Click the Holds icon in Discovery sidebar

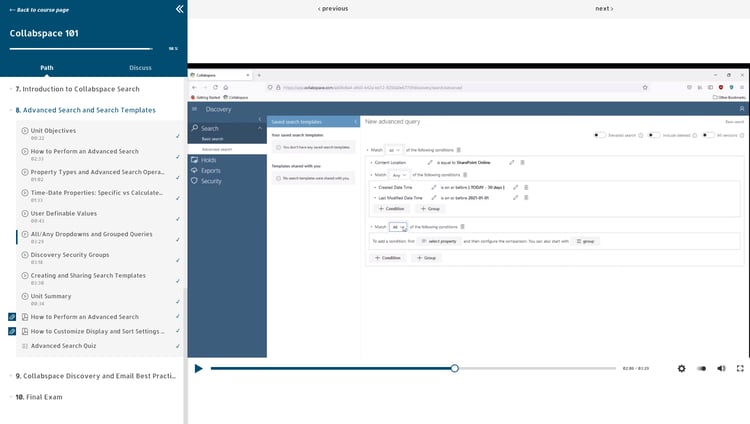click(x=194, y=160)
